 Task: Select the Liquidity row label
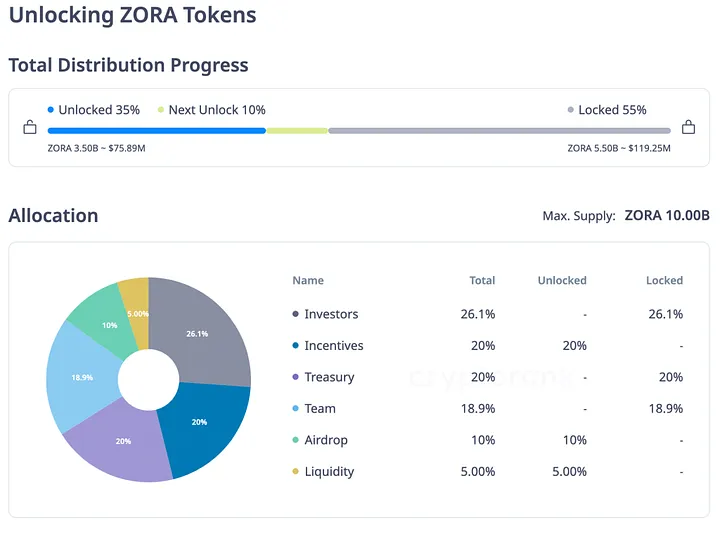click(x=329, y=472)
